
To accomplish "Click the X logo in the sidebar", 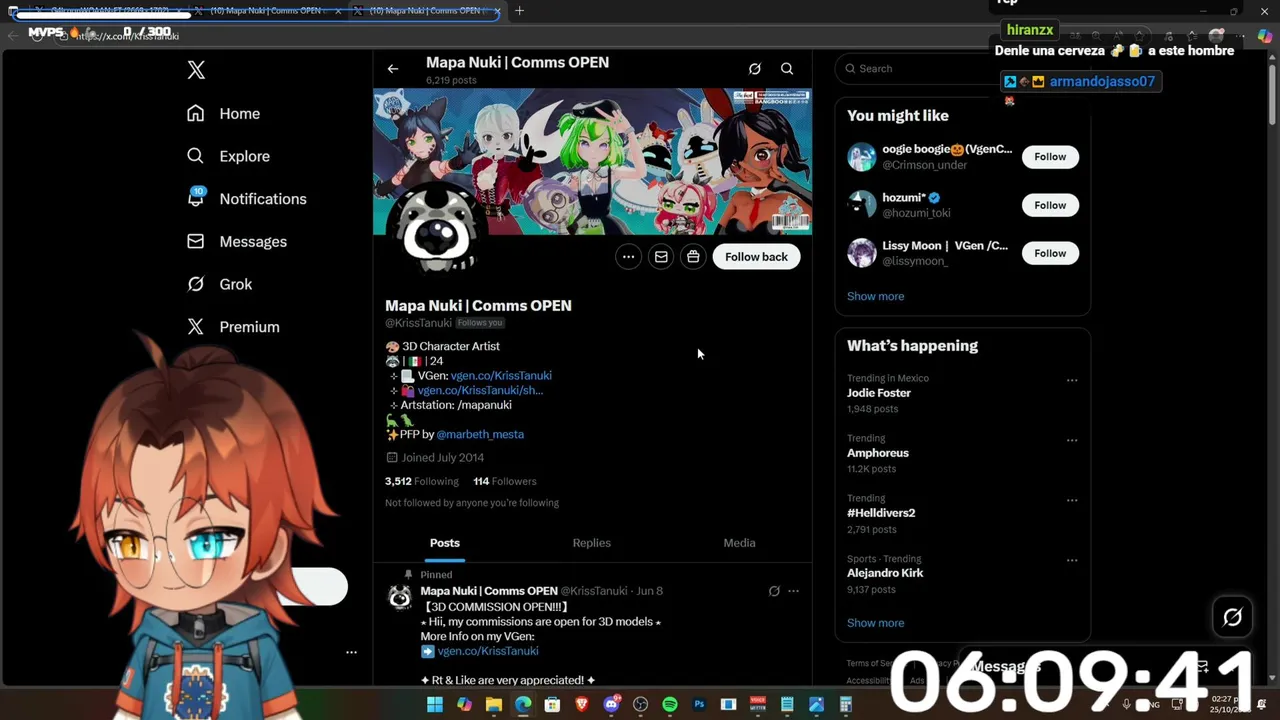I will click(196, 70).
